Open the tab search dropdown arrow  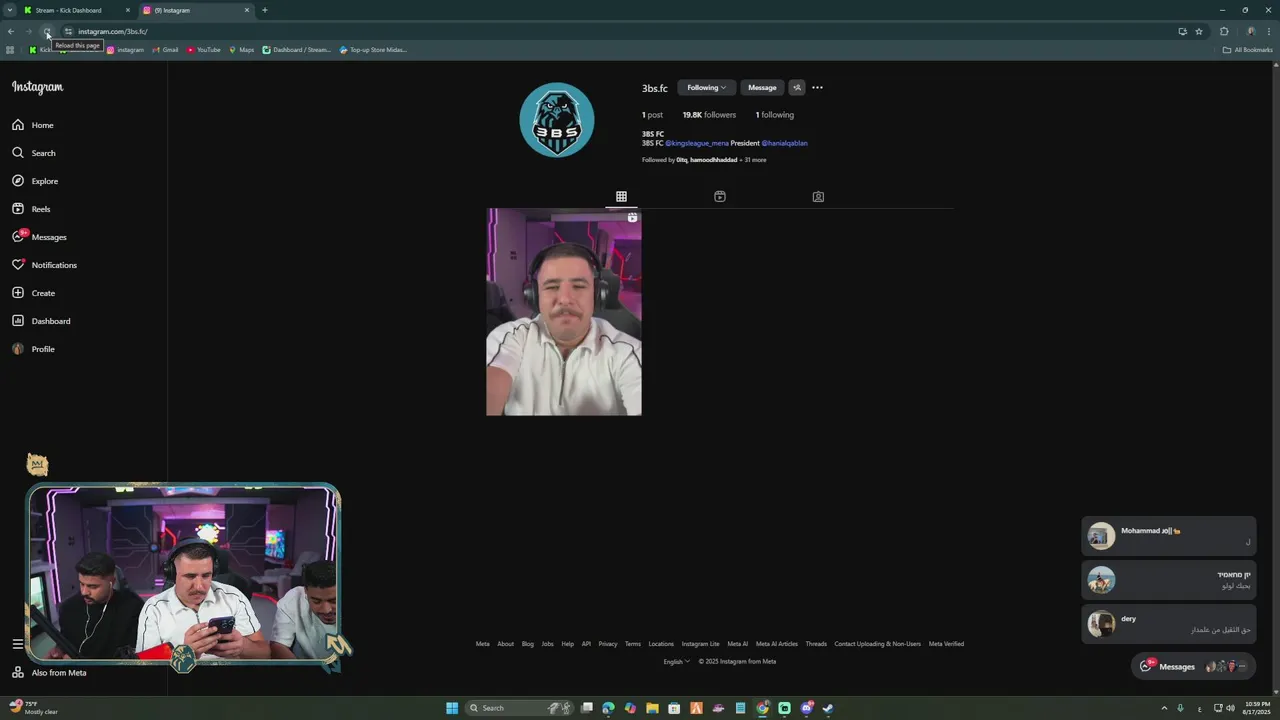9,10
